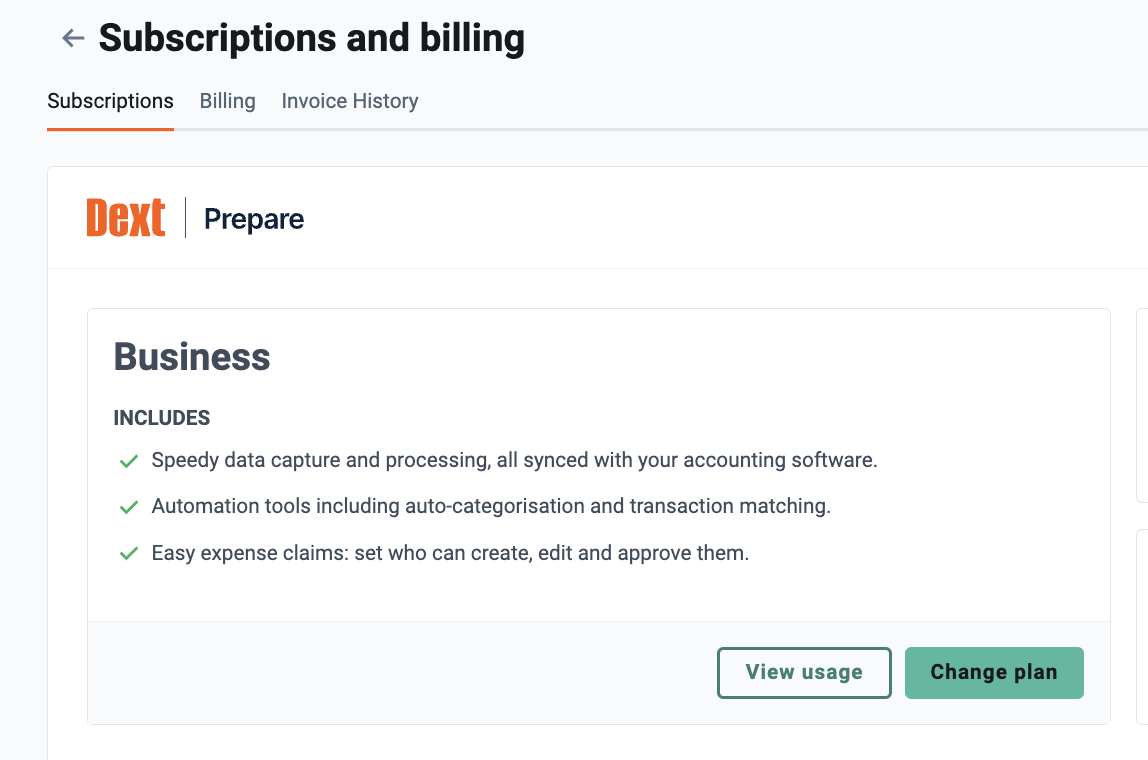Open View usage for Business plan
Viewport: 1148px width, 760px height.
[804, 672]
